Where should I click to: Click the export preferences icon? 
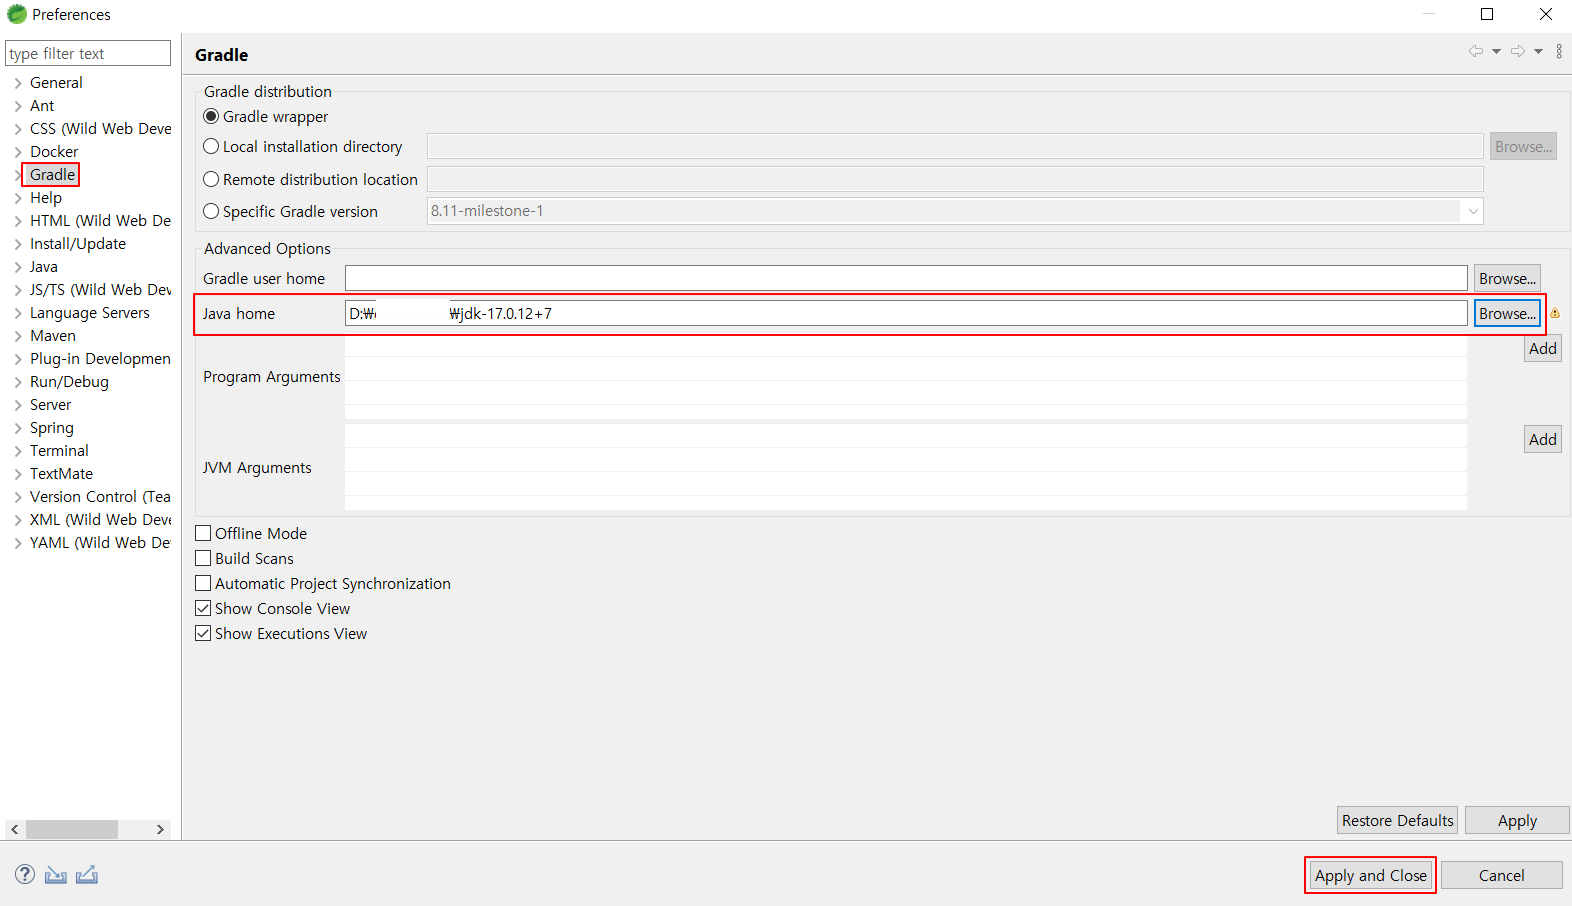[87, 875]
